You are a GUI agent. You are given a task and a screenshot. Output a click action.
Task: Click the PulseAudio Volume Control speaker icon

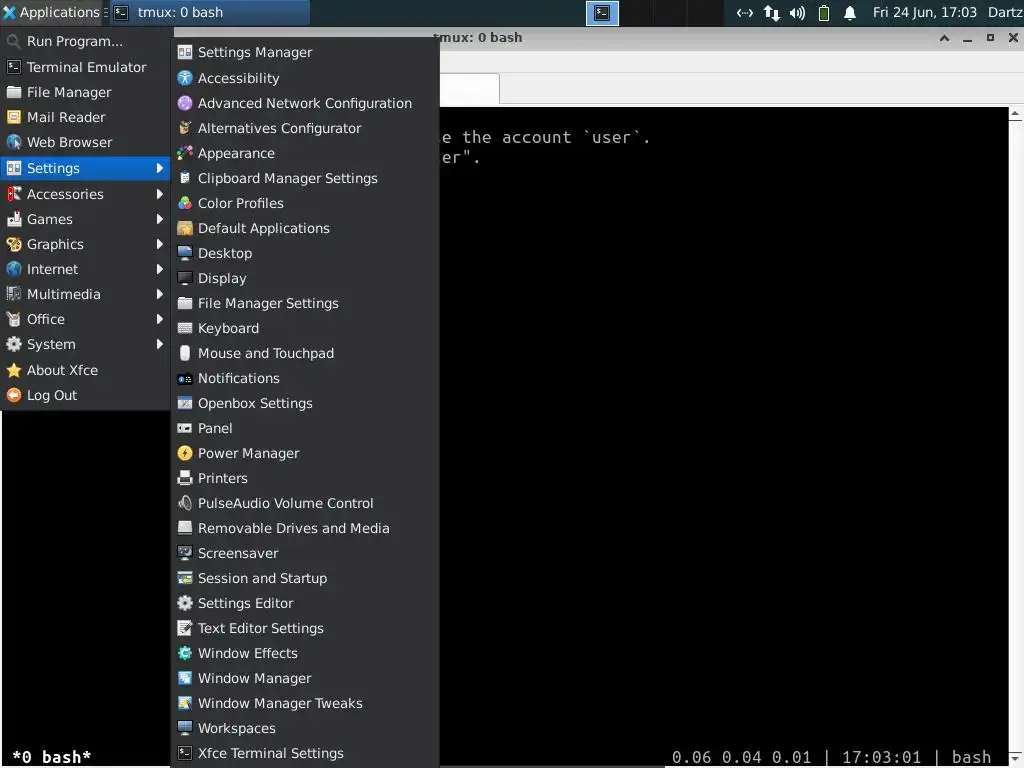tap(185, 503)
